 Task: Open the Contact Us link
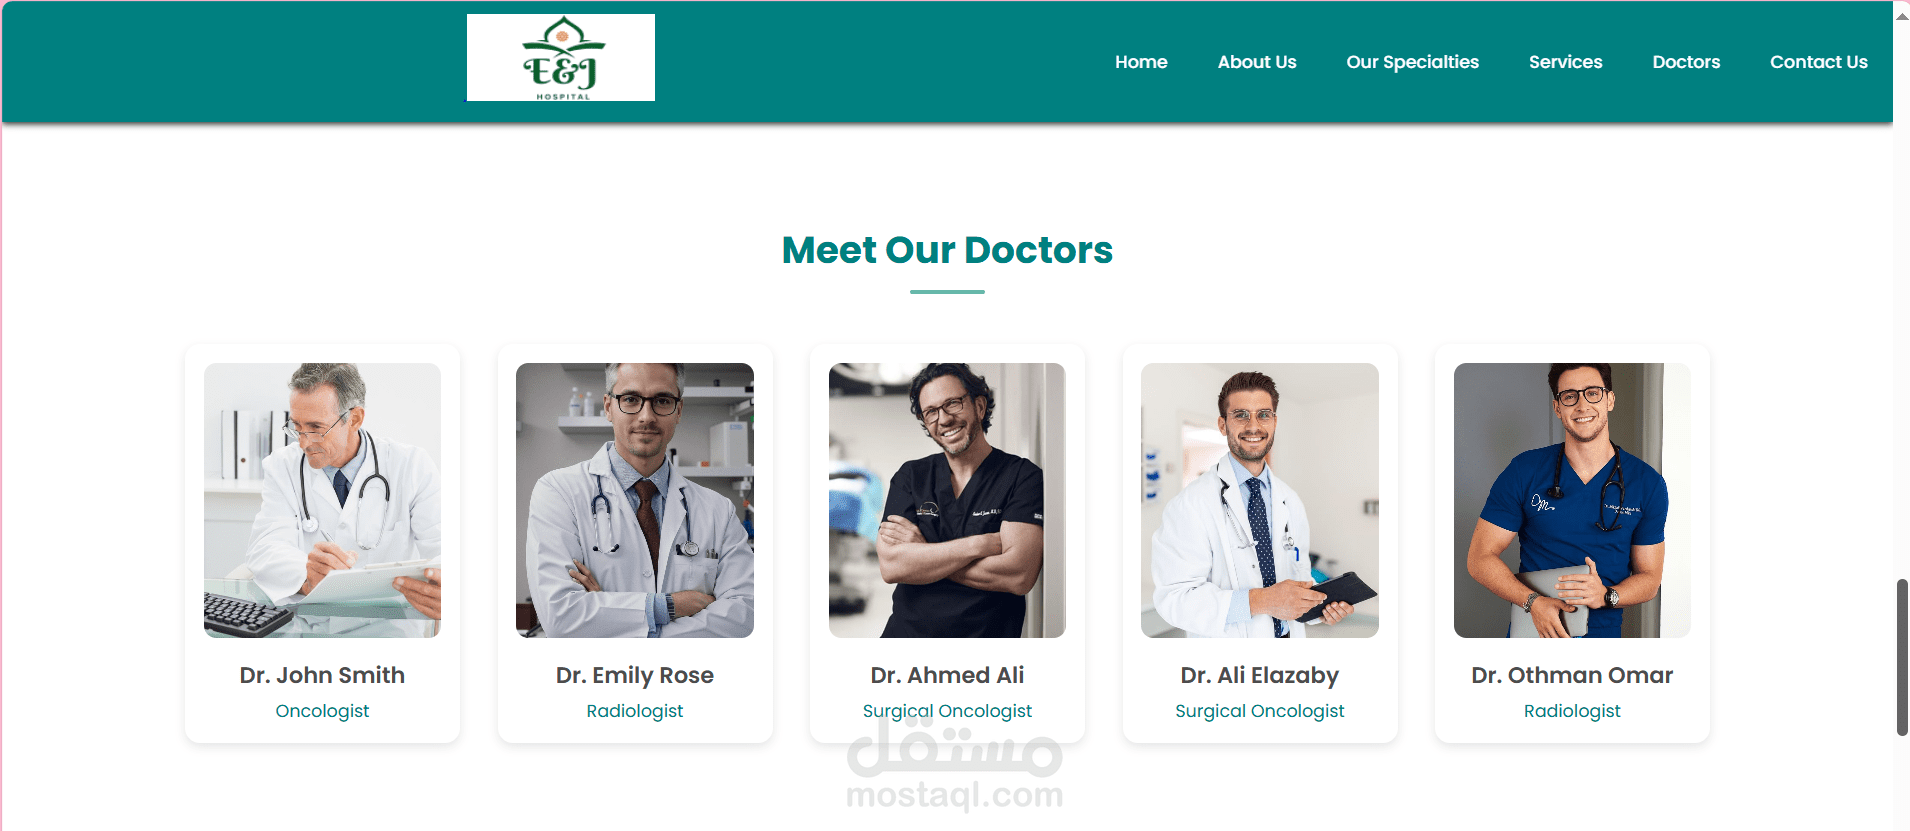1818,62
